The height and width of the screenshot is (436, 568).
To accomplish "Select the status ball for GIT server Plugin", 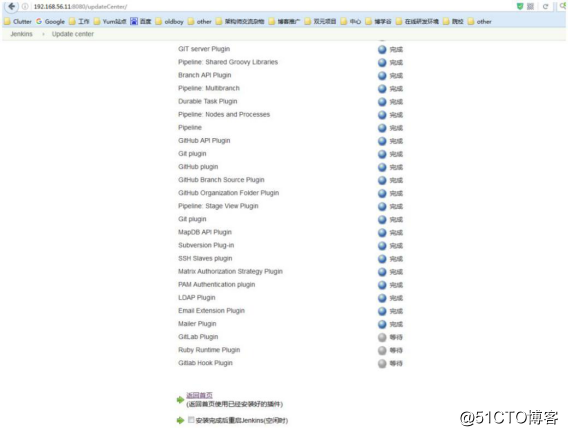I will coord(382,49).
